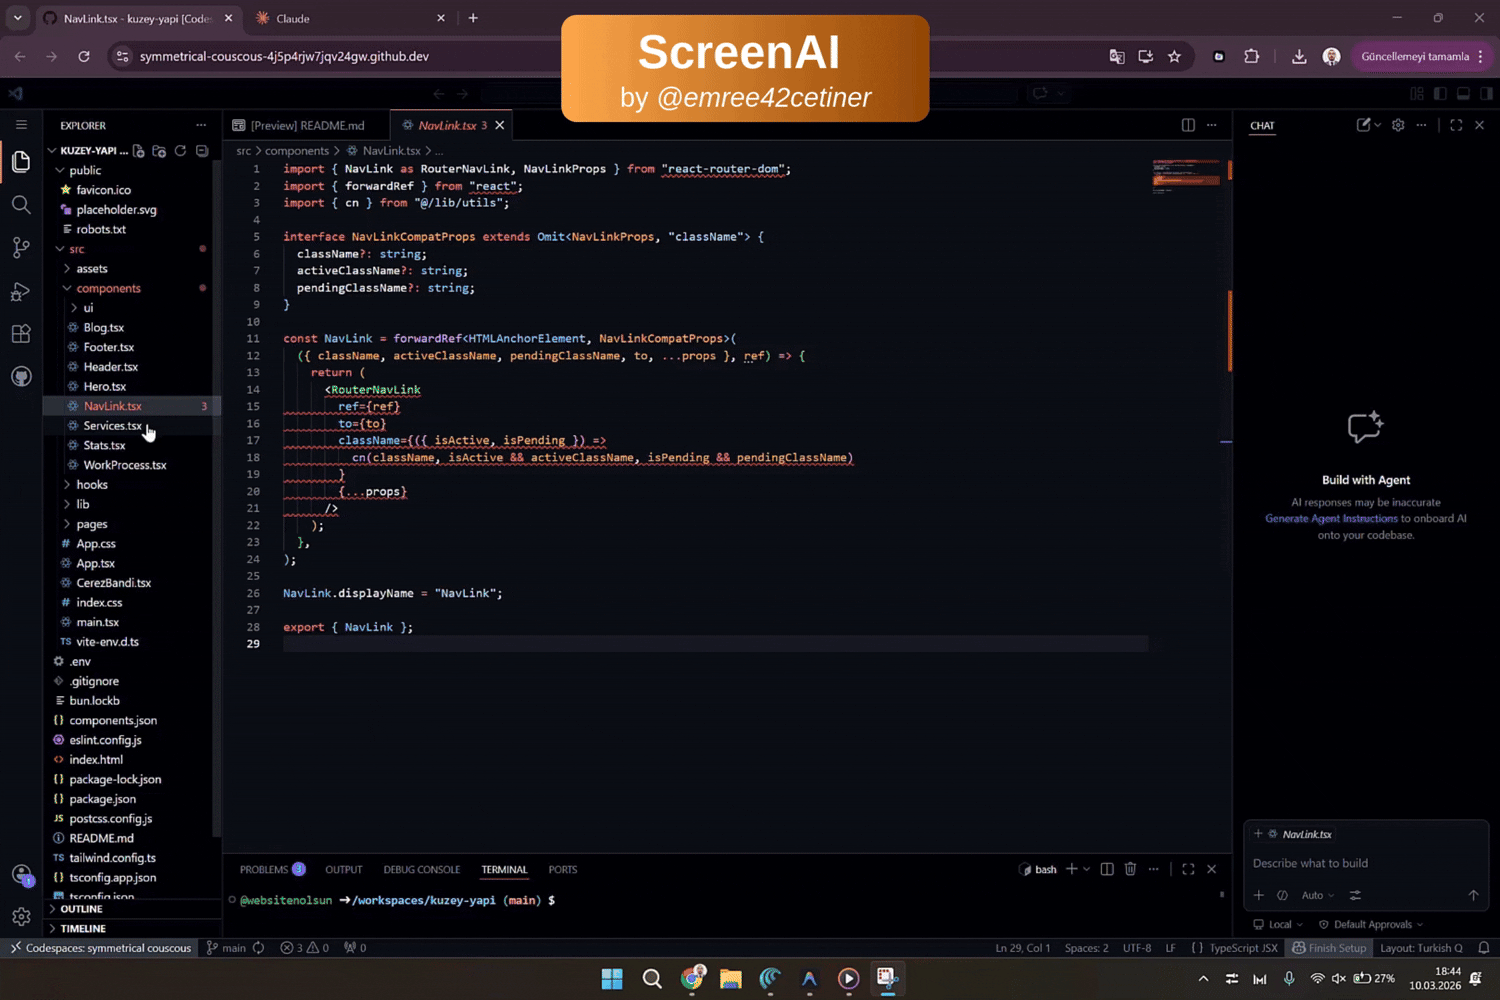
Task: Switch to the OUTPUT panel tab
Action: [x=344, y=869]
